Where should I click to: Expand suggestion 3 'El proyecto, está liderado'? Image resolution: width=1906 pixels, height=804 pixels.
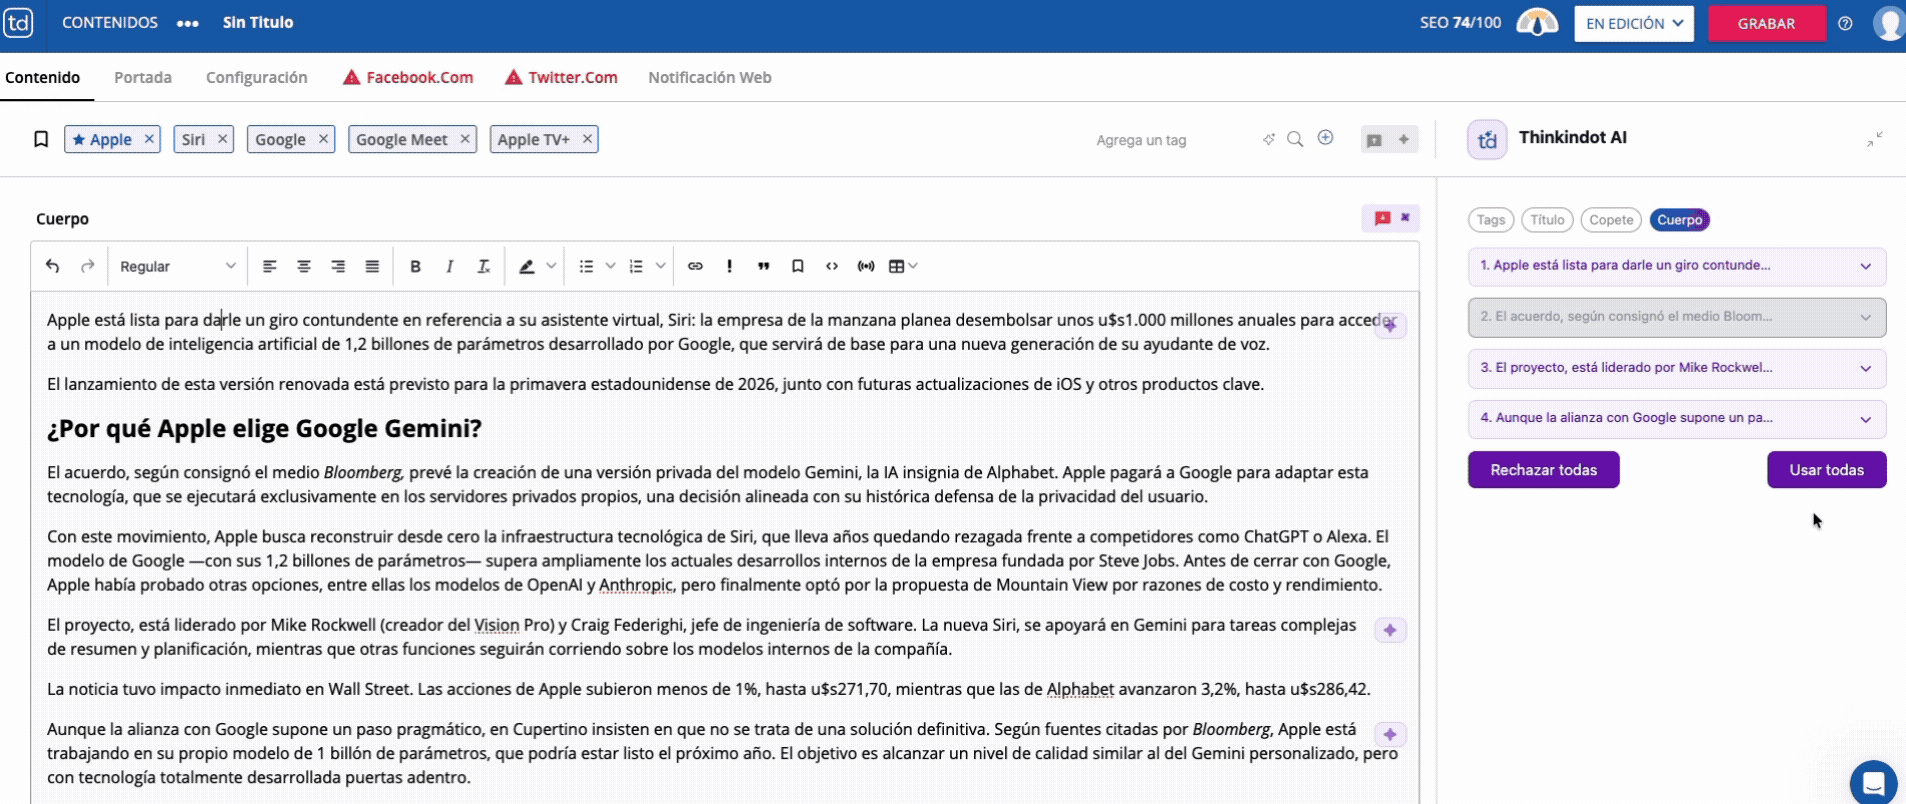pyautogui.click(x=1677, y=368)
